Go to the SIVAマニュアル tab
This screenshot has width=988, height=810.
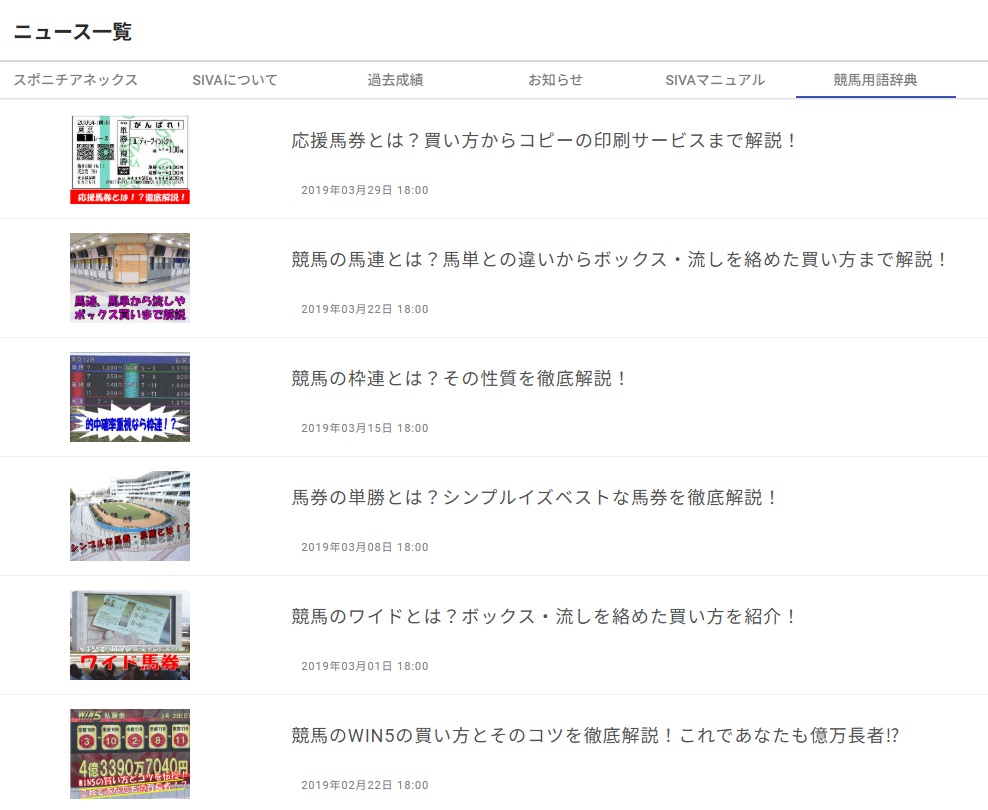click(x=715, y=80)
